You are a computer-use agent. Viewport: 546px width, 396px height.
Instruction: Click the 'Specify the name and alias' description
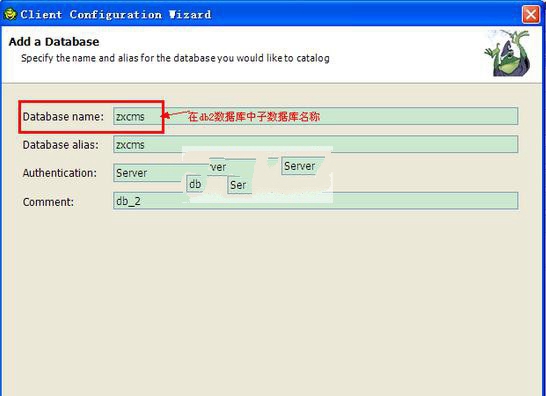click(x=175, y=58)
